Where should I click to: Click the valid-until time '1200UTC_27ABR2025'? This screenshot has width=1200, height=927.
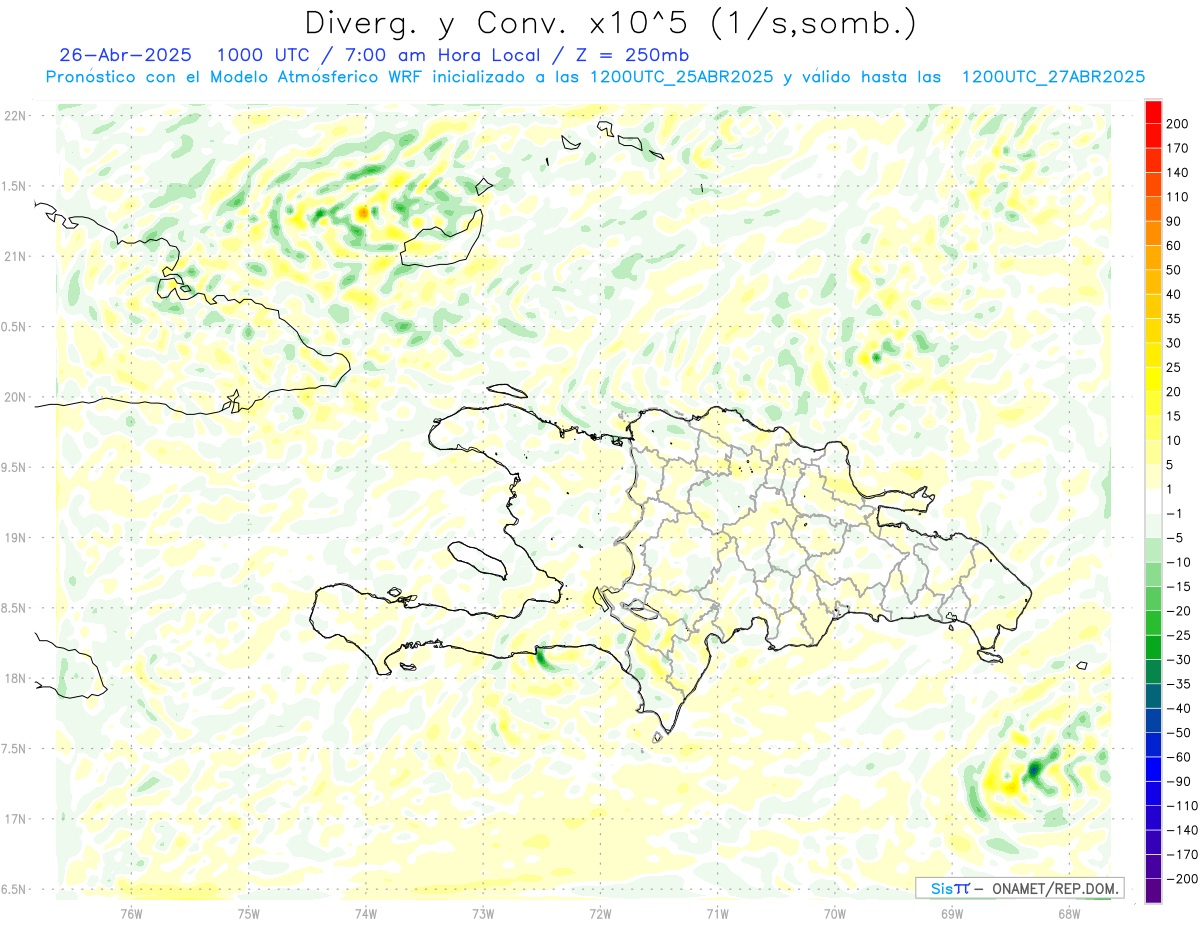click(x=1053, y=77)
